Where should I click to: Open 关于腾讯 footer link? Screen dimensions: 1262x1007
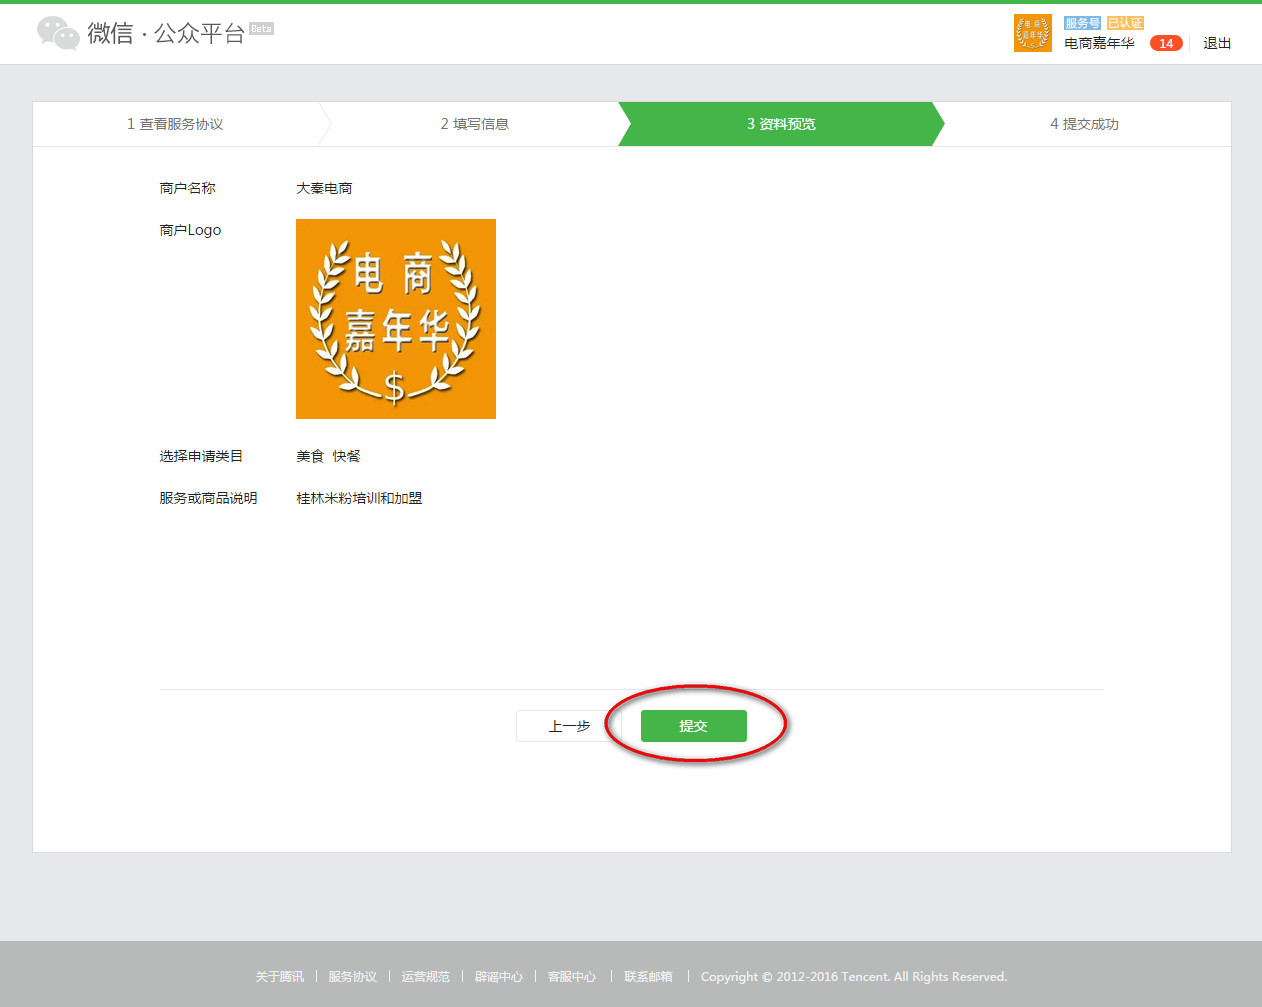(279, 977)
